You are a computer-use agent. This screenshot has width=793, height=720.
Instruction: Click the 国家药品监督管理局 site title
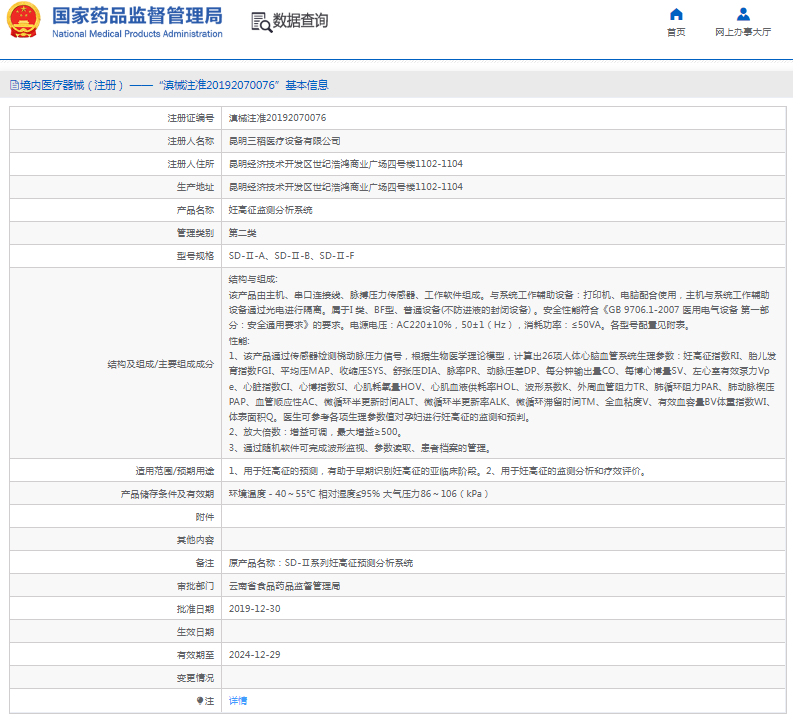pos(137,16)
